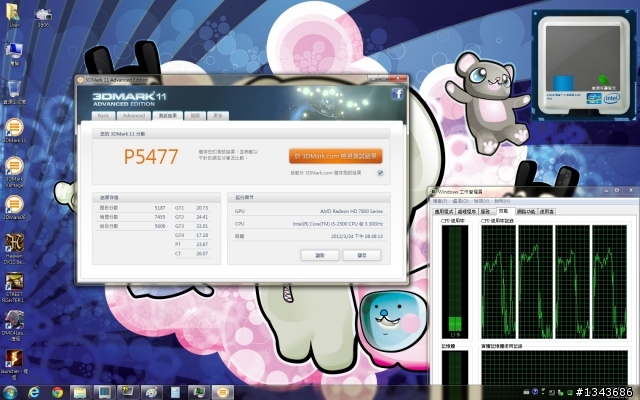Open Task Manager taskbar icon

(x=199, y=393)
